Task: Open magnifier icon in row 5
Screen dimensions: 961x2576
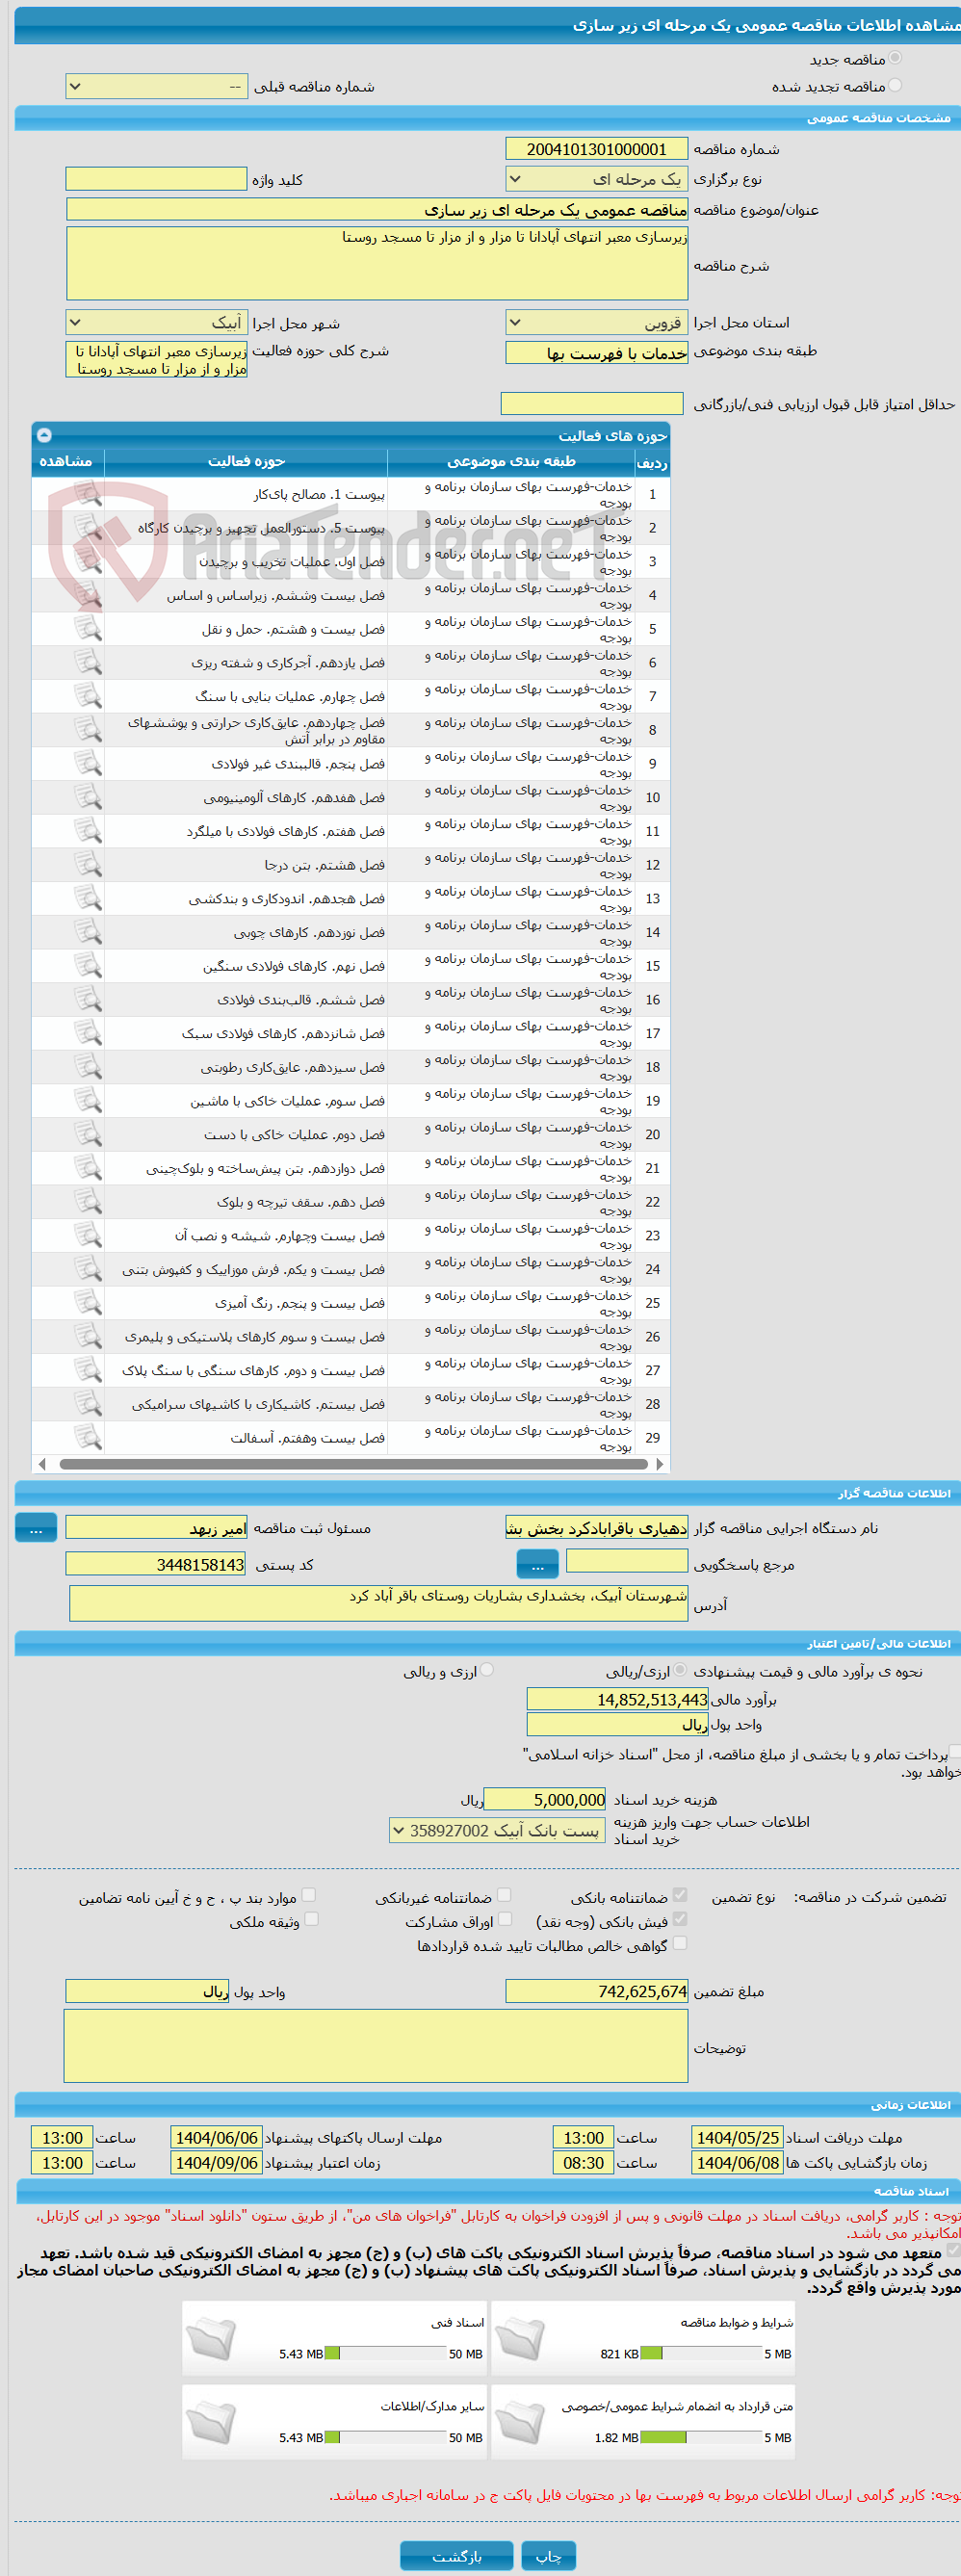Action: pyautogui.click(x=88, y=629)
